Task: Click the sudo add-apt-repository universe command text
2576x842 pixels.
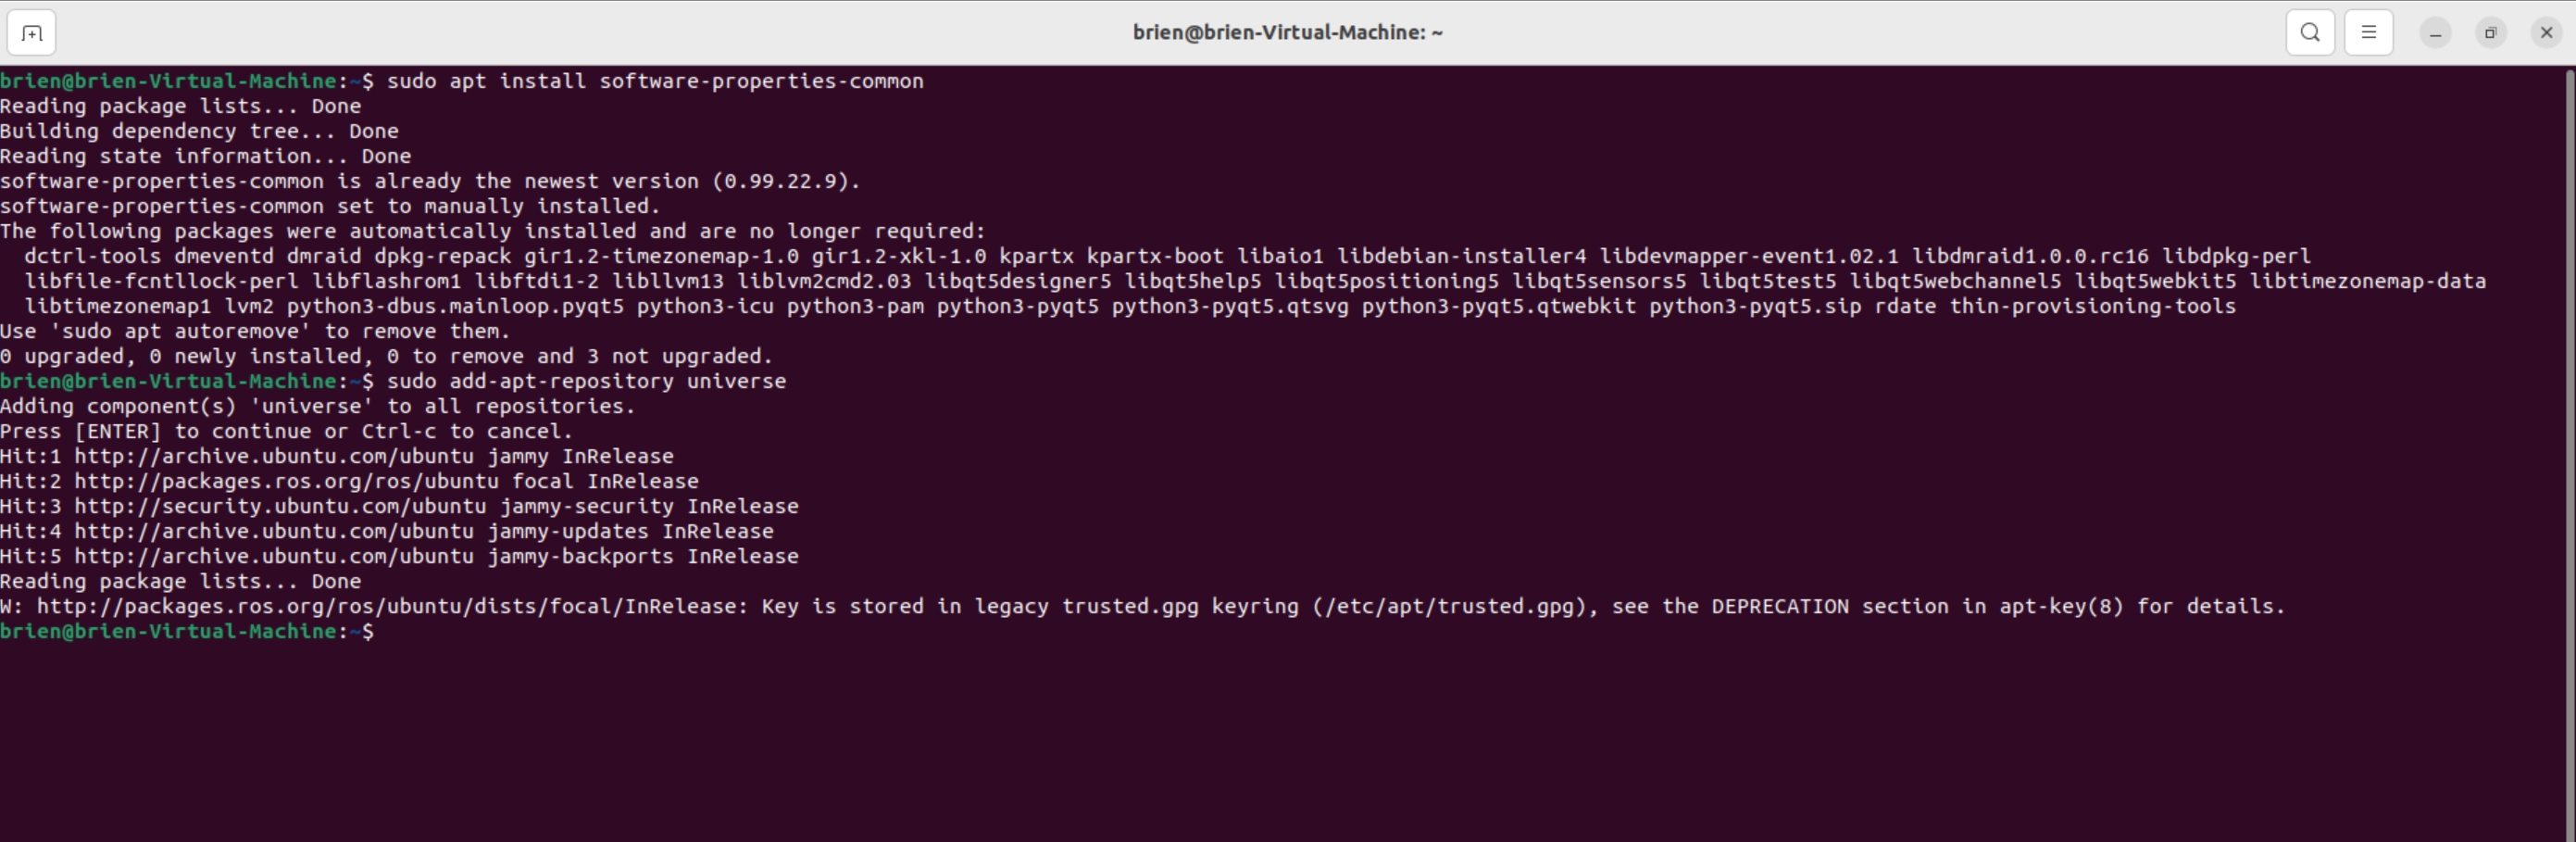Action: (588, 381)
